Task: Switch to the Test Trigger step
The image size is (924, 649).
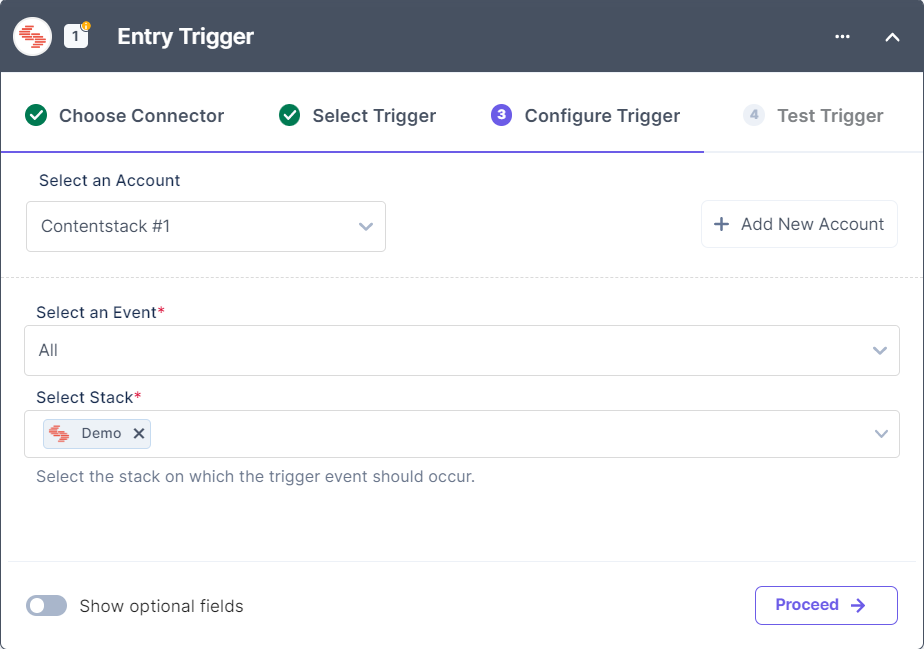Action: (x=829, y=115)
